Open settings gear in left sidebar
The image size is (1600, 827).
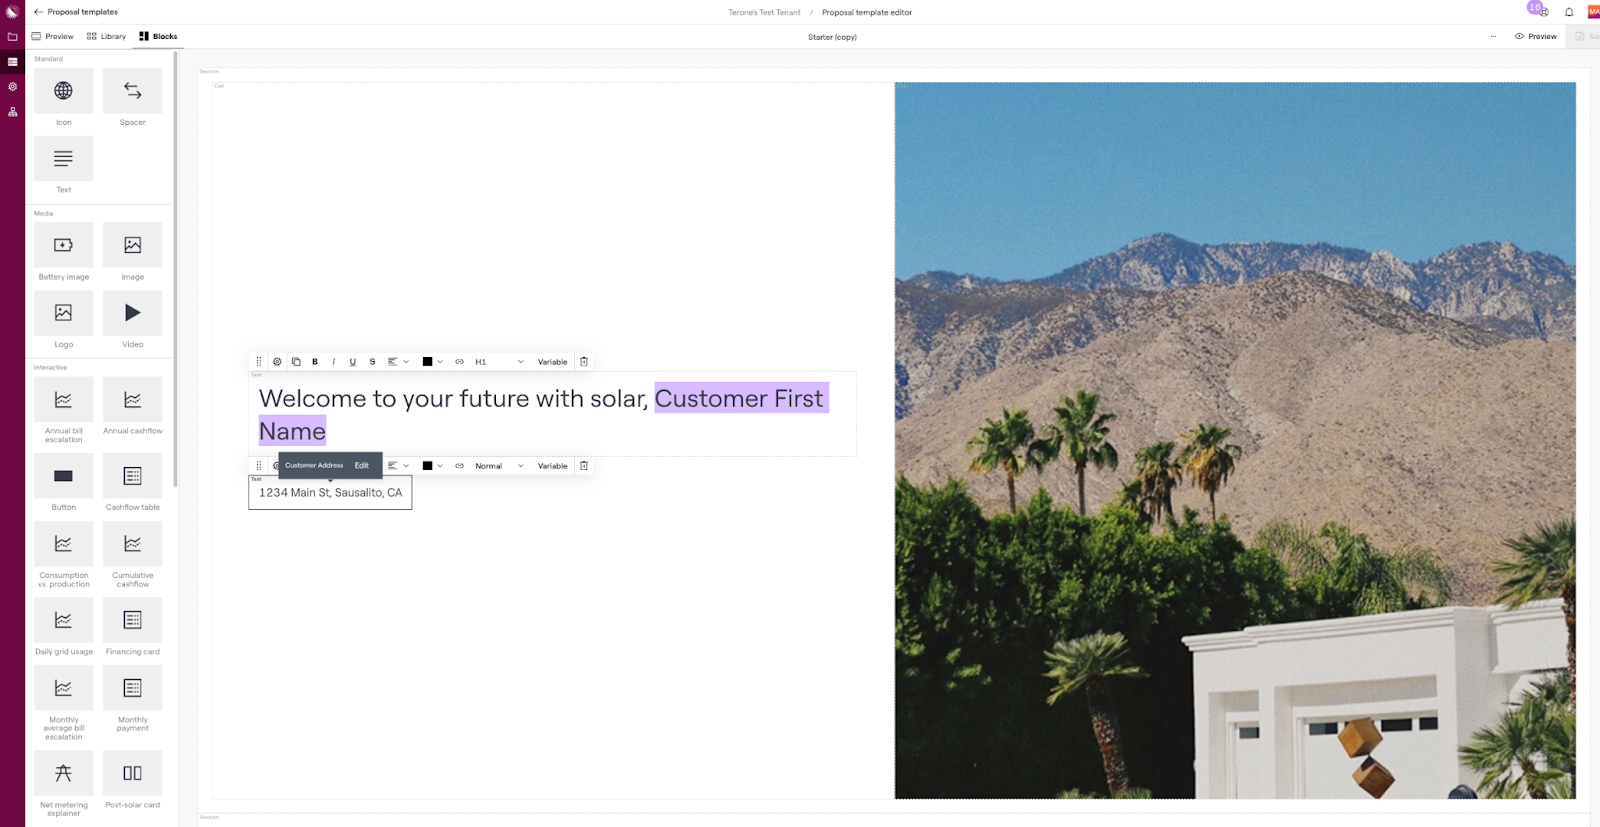12,87
